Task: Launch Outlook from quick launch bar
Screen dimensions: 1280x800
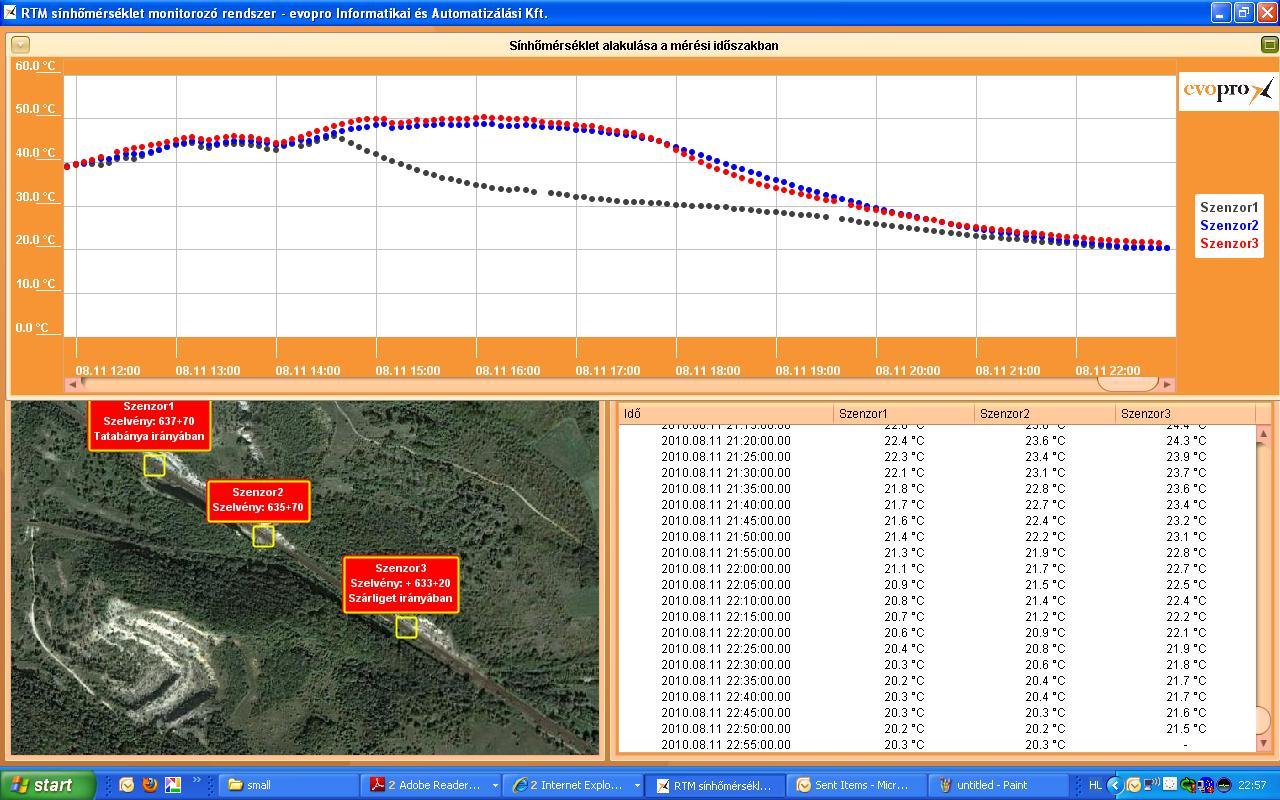Action: pyautogui.click(x=127, y=785)
